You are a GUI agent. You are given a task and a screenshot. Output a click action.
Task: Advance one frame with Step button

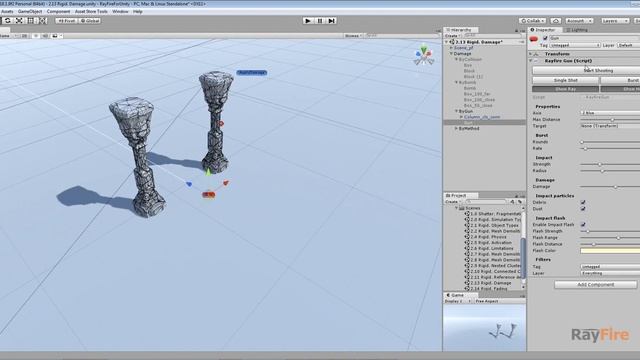(x=331, y=21)
